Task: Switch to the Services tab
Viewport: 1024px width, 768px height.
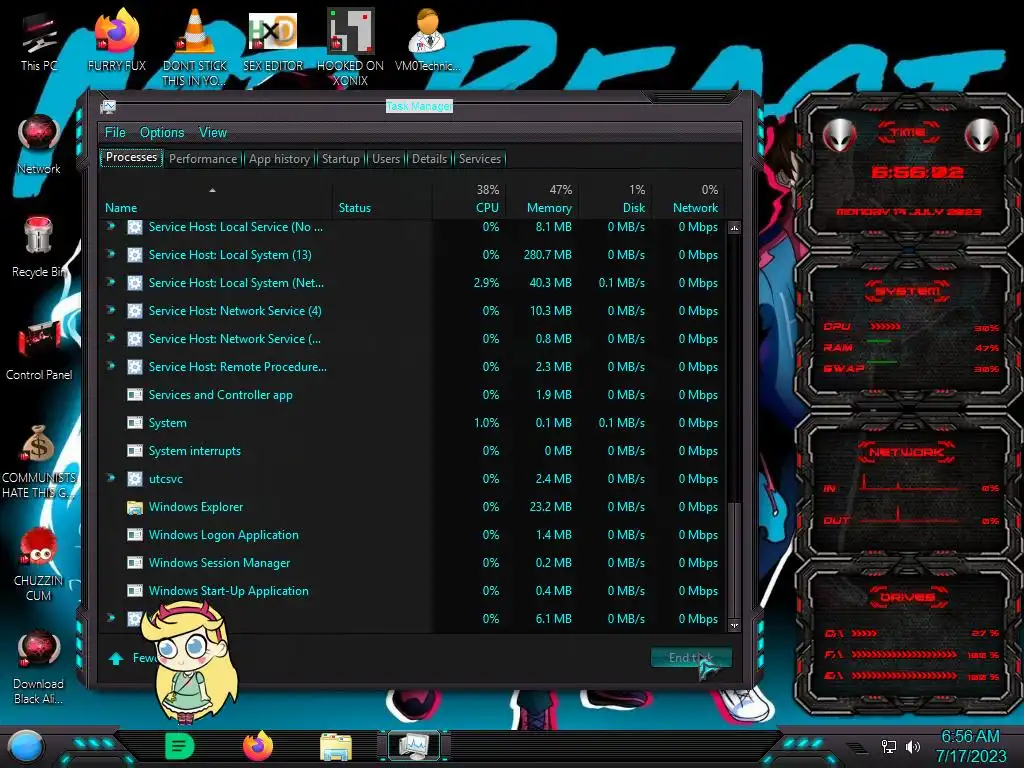Action: click(x=480, y=159)
